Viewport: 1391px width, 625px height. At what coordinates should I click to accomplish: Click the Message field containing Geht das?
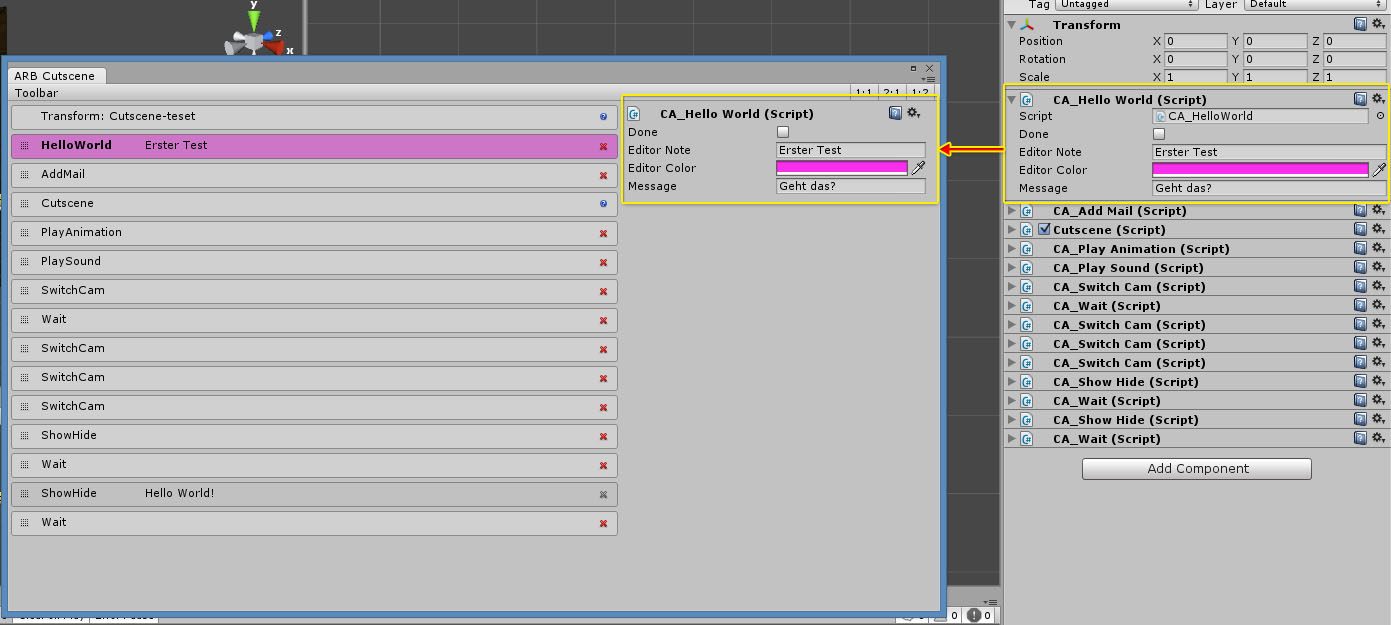click(850, 186)
